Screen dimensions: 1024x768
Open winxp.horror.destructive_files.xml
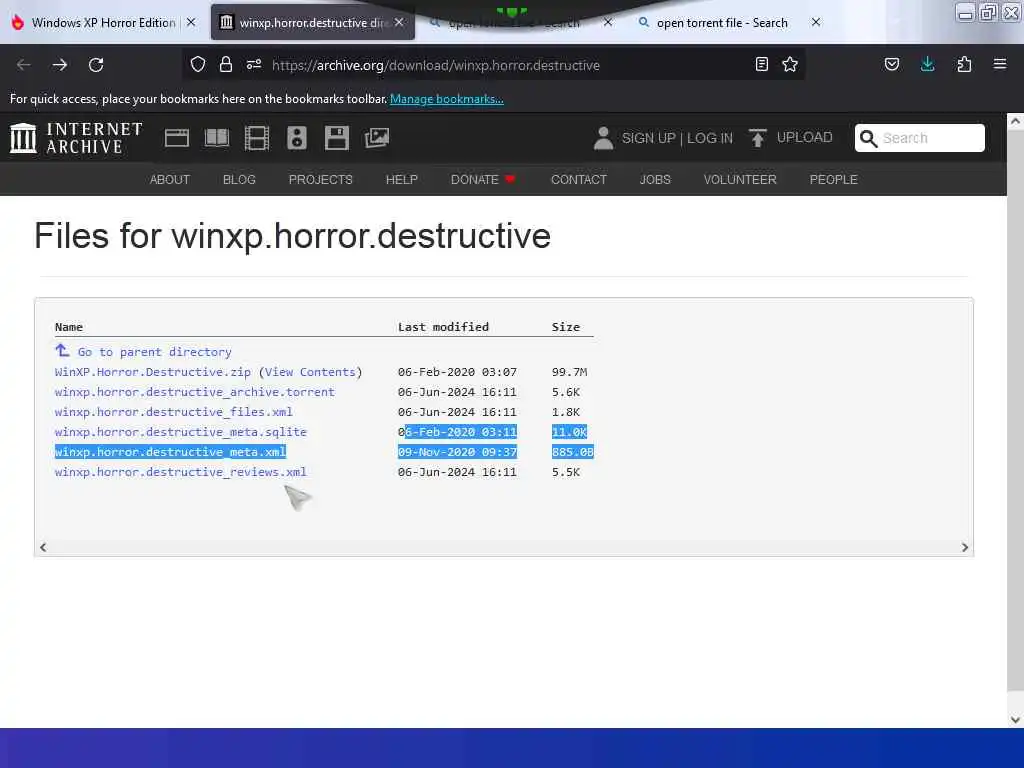[x=174, y=412]
